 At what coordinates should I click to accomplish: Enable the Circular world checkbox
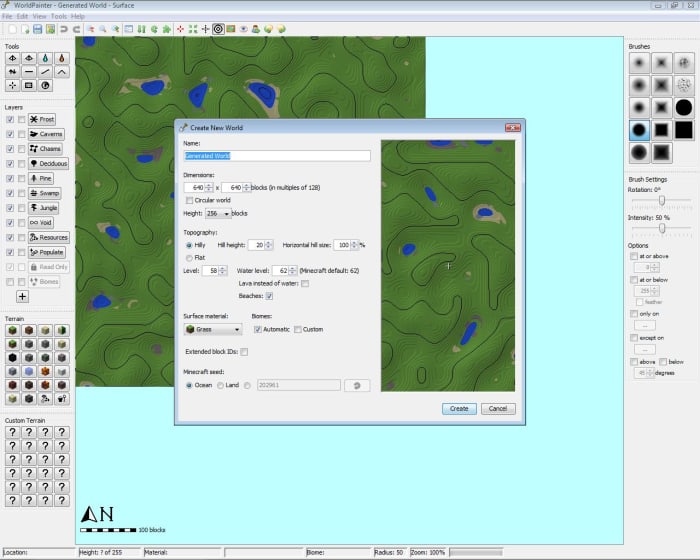[190, 200]
